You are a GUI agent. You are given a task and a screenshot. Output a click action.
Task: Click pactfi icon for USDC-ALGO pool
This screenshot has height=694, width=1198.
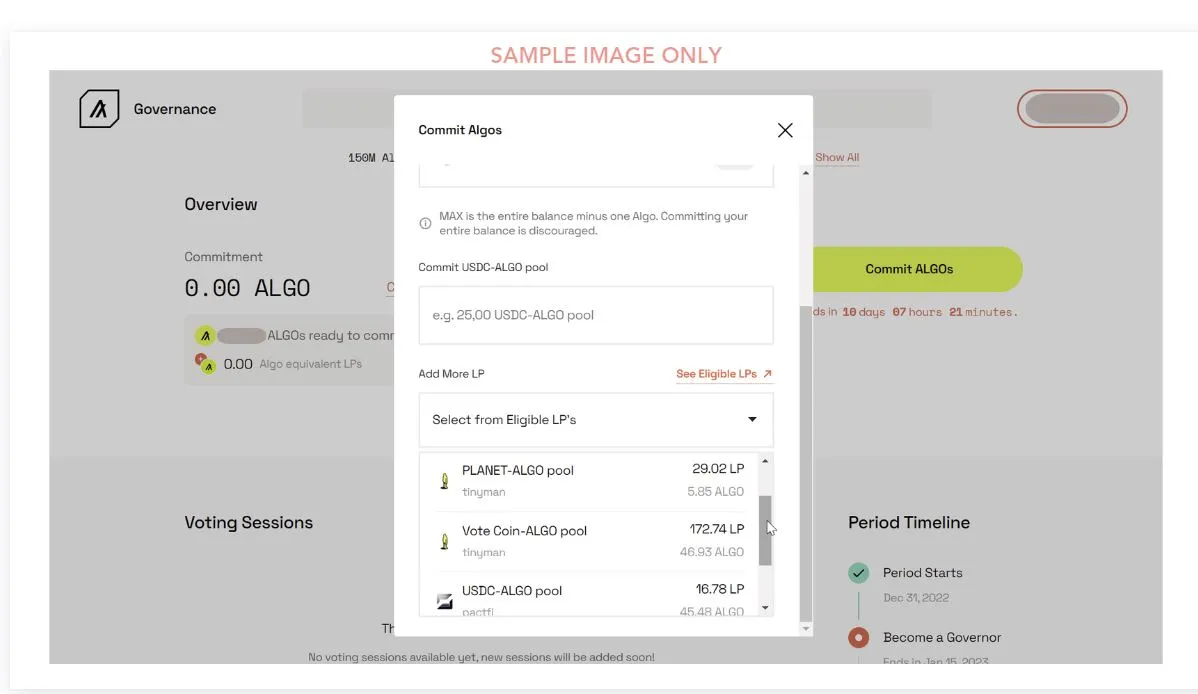pyautogui.click(x=444, y=601)
